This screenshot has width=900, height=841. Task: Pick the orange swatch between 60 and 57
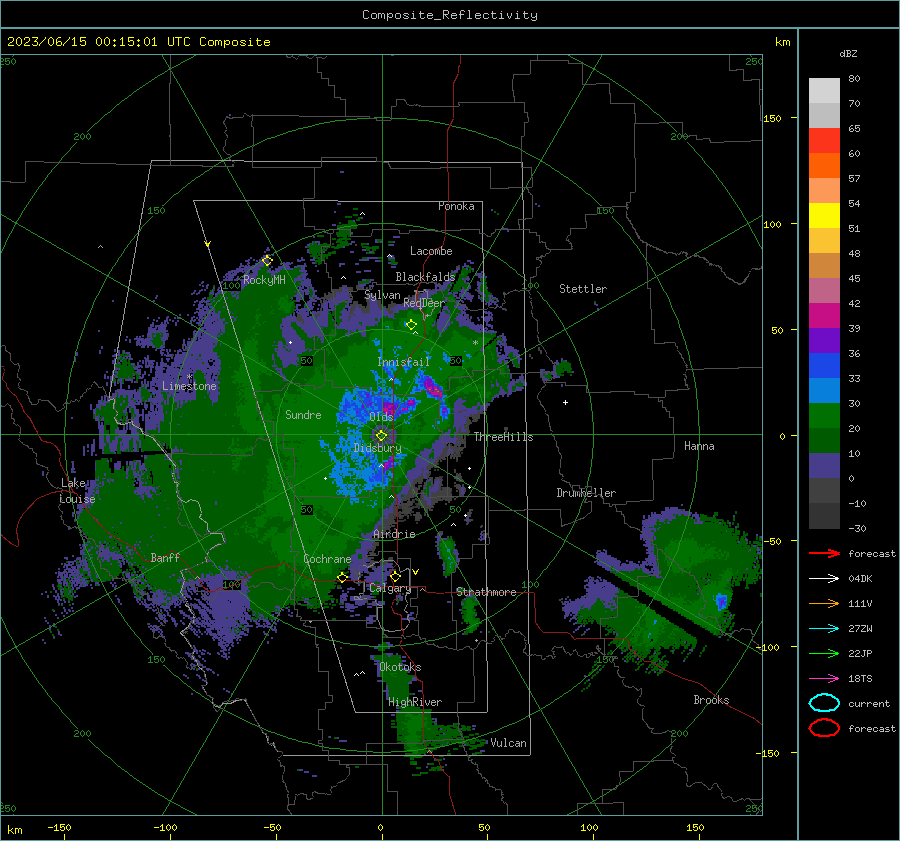pyautogui.click(x=824, y=165)
